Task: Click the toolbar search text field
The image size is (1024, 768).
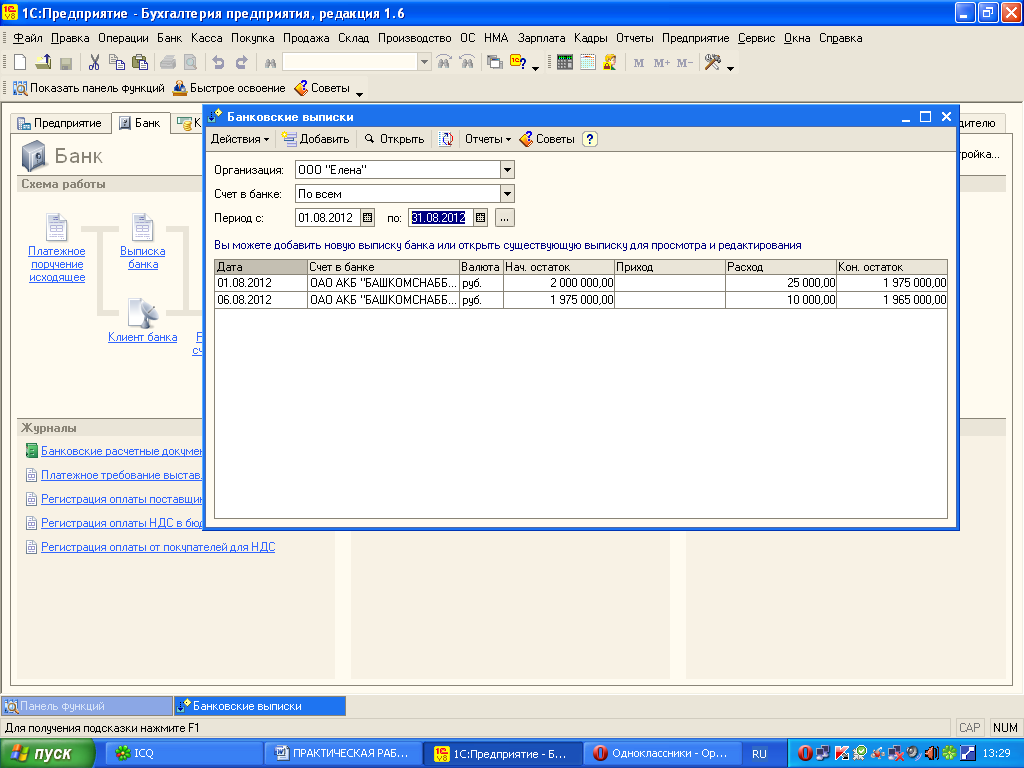Action: [x=350, y=63]
